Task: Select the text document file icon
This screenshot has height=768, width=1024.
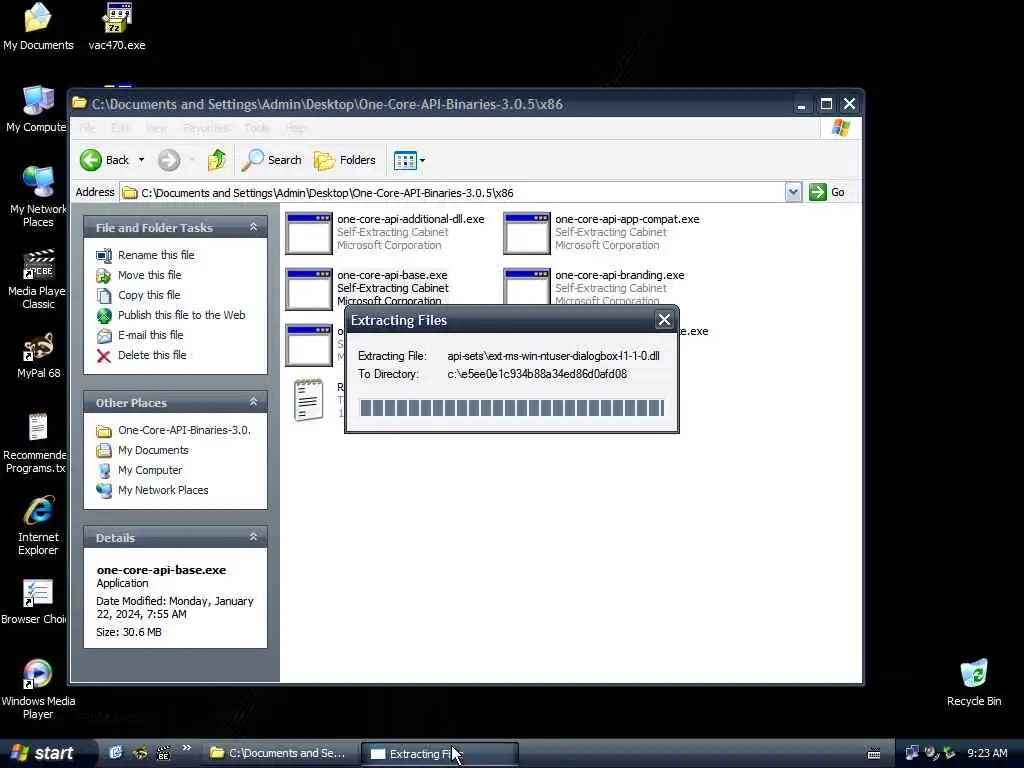Action: (x=308, y=400)
